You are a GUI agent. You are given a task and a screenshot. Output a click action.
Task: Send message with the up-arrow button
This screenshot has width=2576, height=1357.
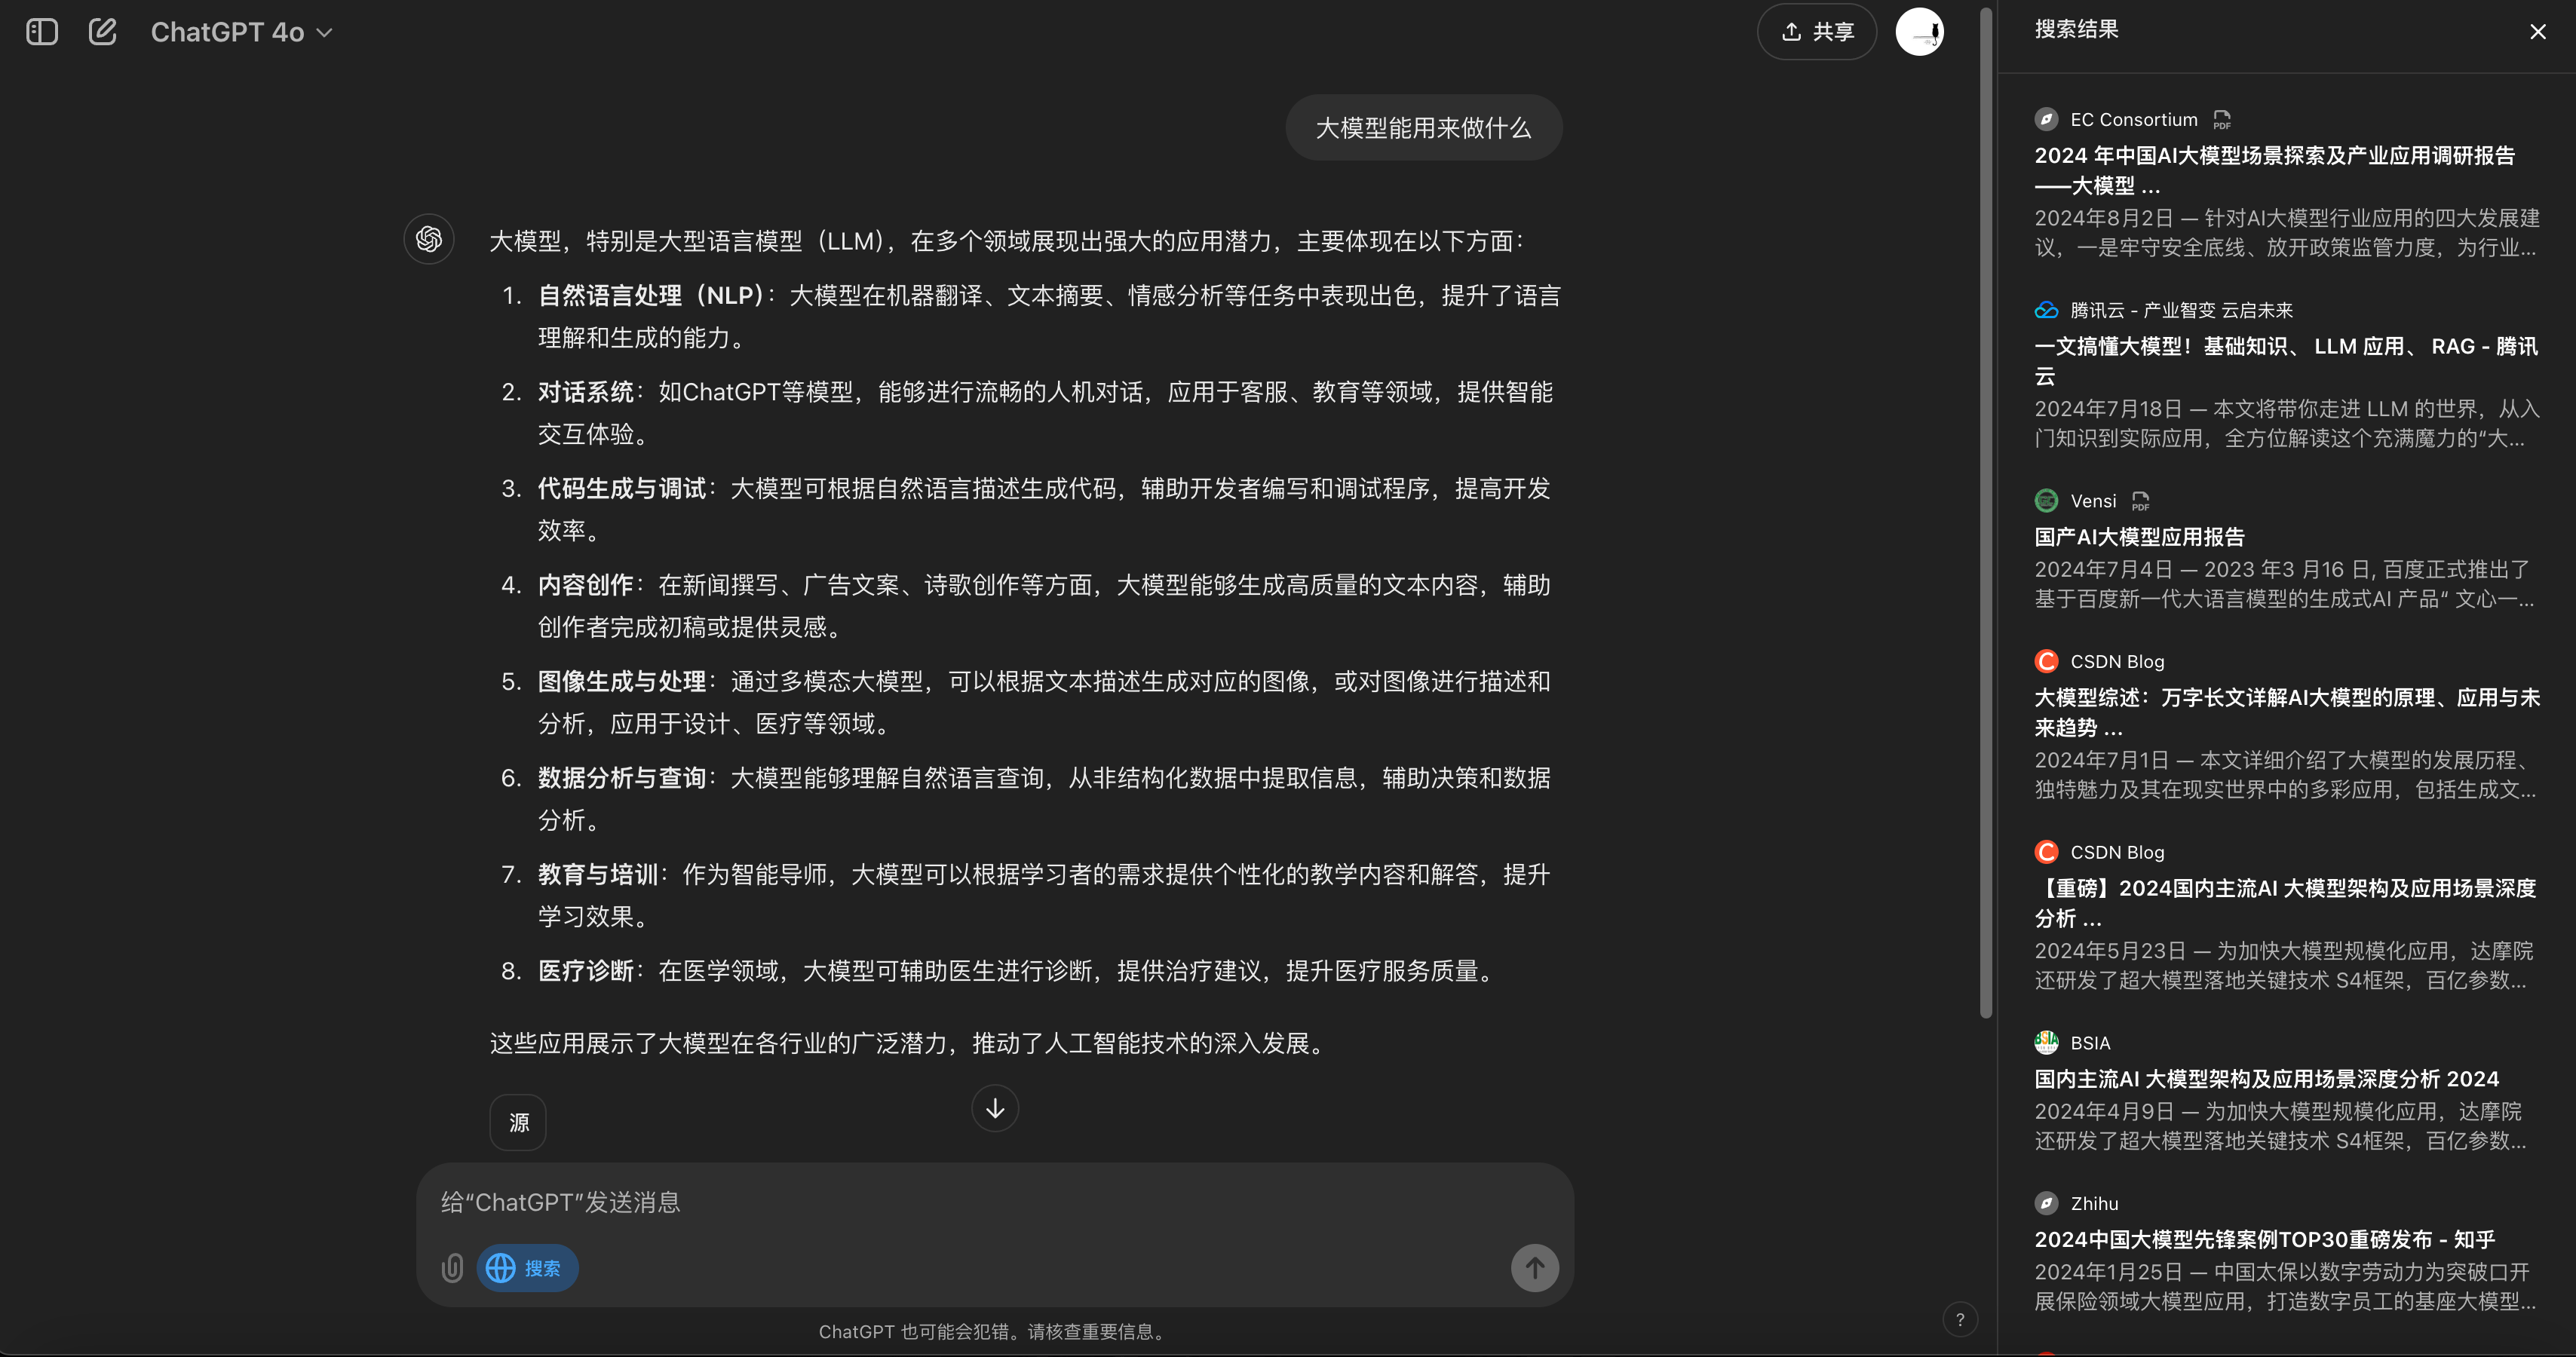1534,1268
